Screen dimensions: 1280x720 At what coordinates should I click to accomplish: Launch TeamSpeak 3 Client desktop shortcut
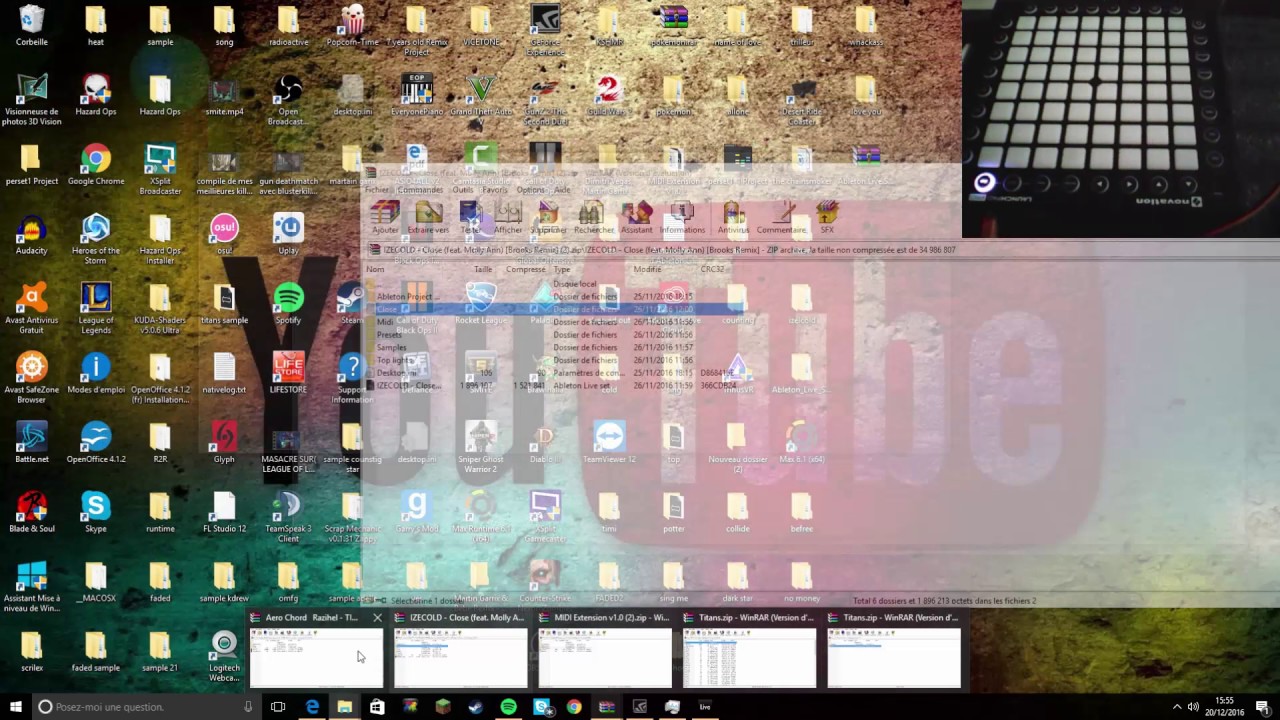tap(288, 517)
